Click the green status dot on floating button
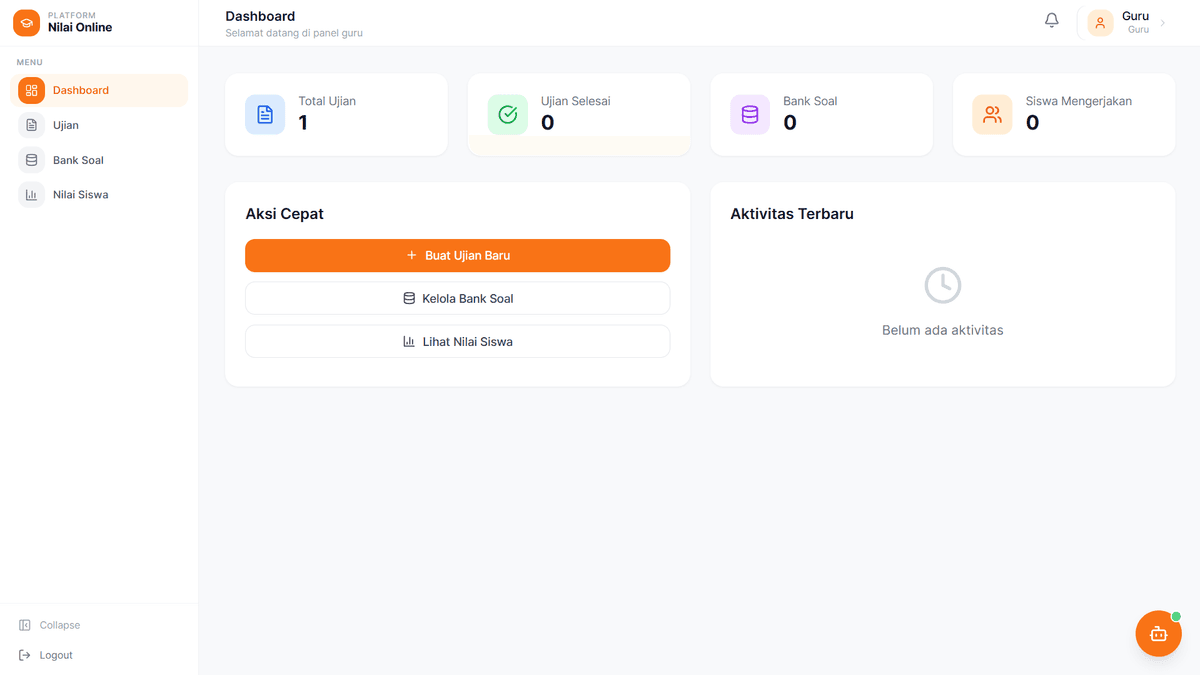The image size is (1200, 675). pyautogui.click(x=1176, y=616)
